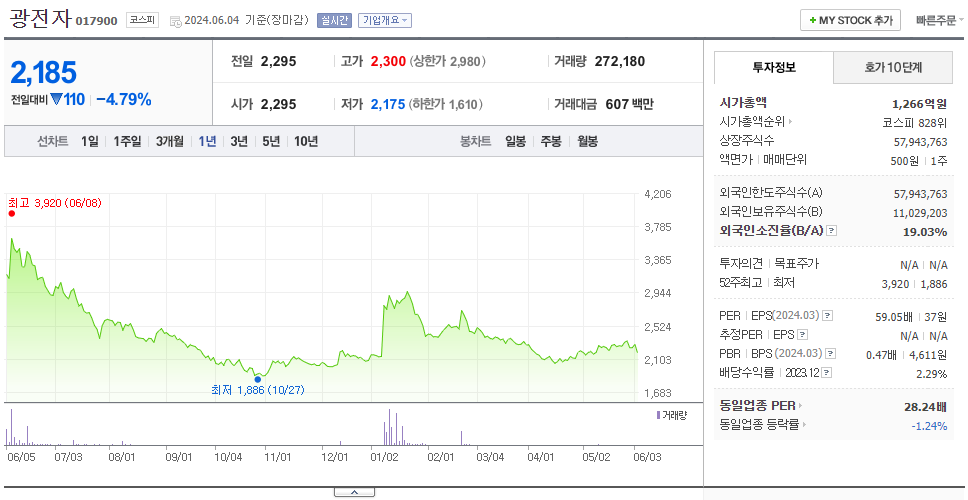Click the 01/02 date label on chart axis
The image size is (968, 500).
tap(384, 457)
